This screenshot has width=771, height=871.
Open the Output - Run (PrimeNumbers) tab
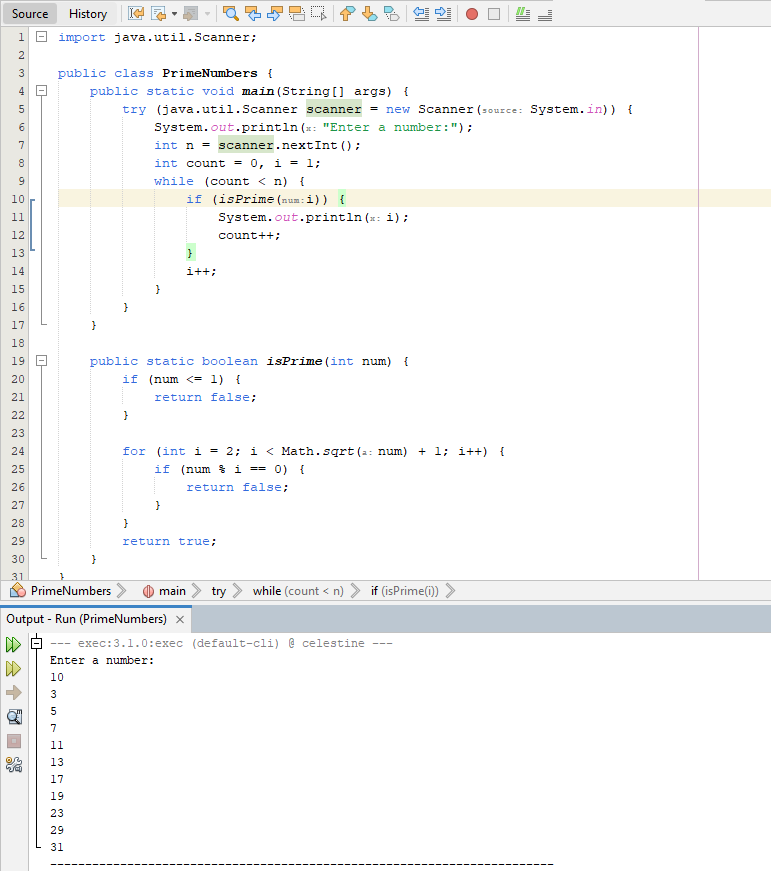pos(86,619)
